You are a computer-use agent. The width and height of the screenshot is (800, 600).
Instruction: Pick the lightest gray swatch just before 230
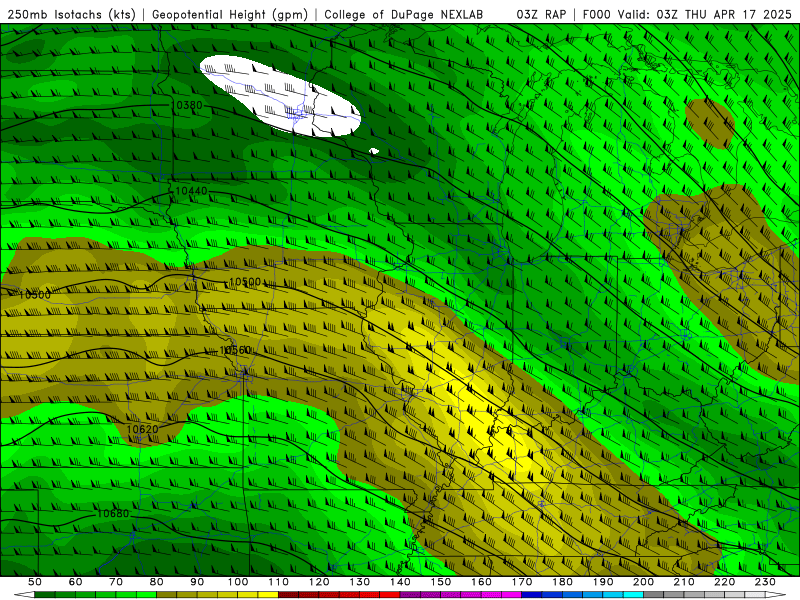(755, 595)
